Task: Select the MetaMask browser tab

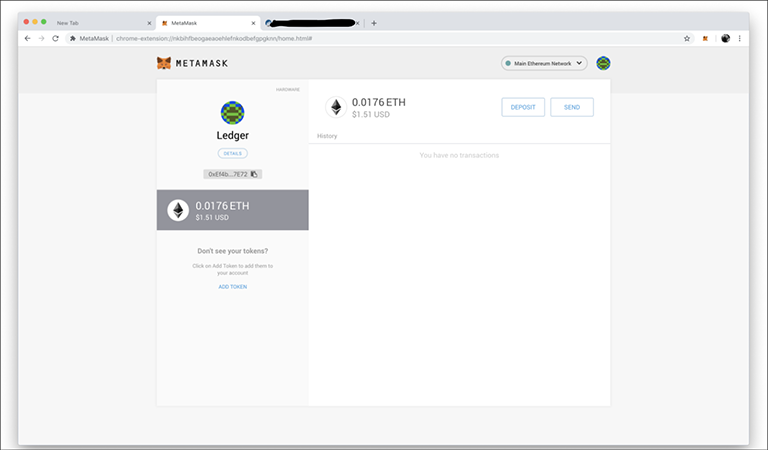Action: pos(206,23)
